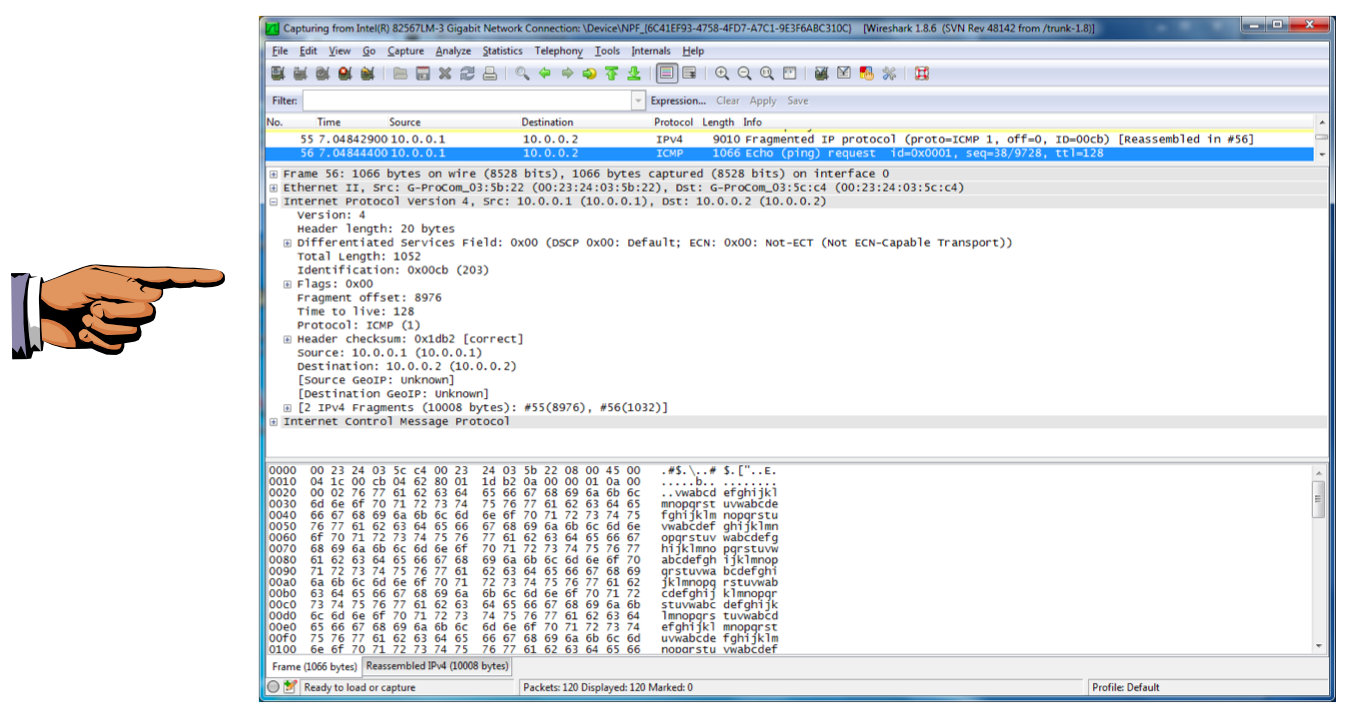The width and height of the screenshot is (1347, 715).
Task: Sort by the Protocol column header
Action: point(673,122)
